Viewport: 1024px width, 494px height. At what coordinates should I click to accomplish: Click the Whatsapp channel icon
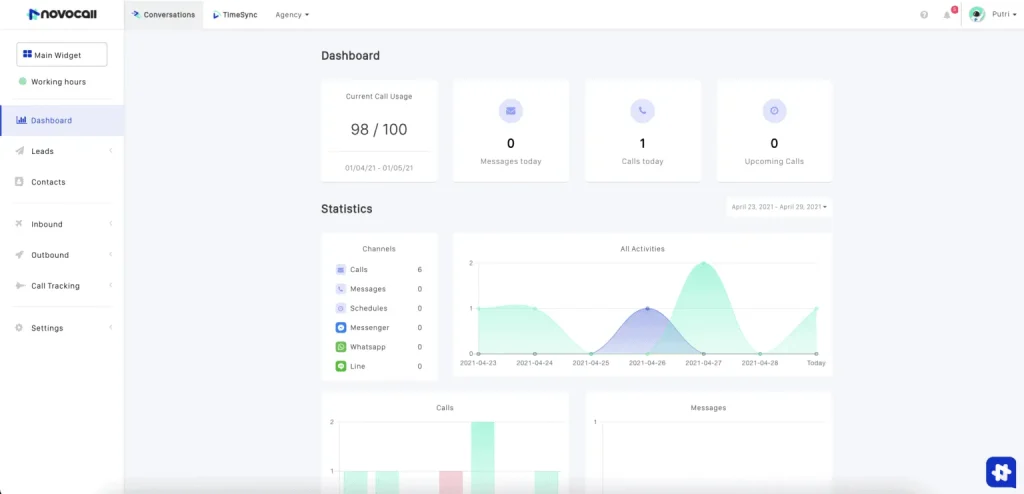[341, 347]
